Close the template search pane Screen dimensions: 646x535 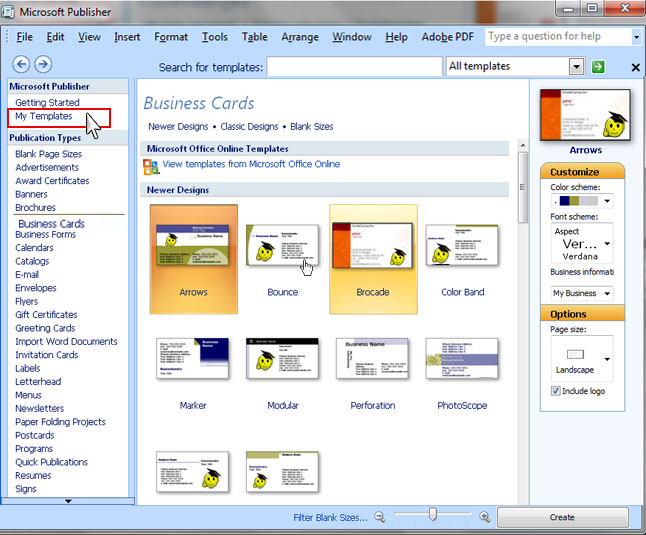click(x=635, y=67)
